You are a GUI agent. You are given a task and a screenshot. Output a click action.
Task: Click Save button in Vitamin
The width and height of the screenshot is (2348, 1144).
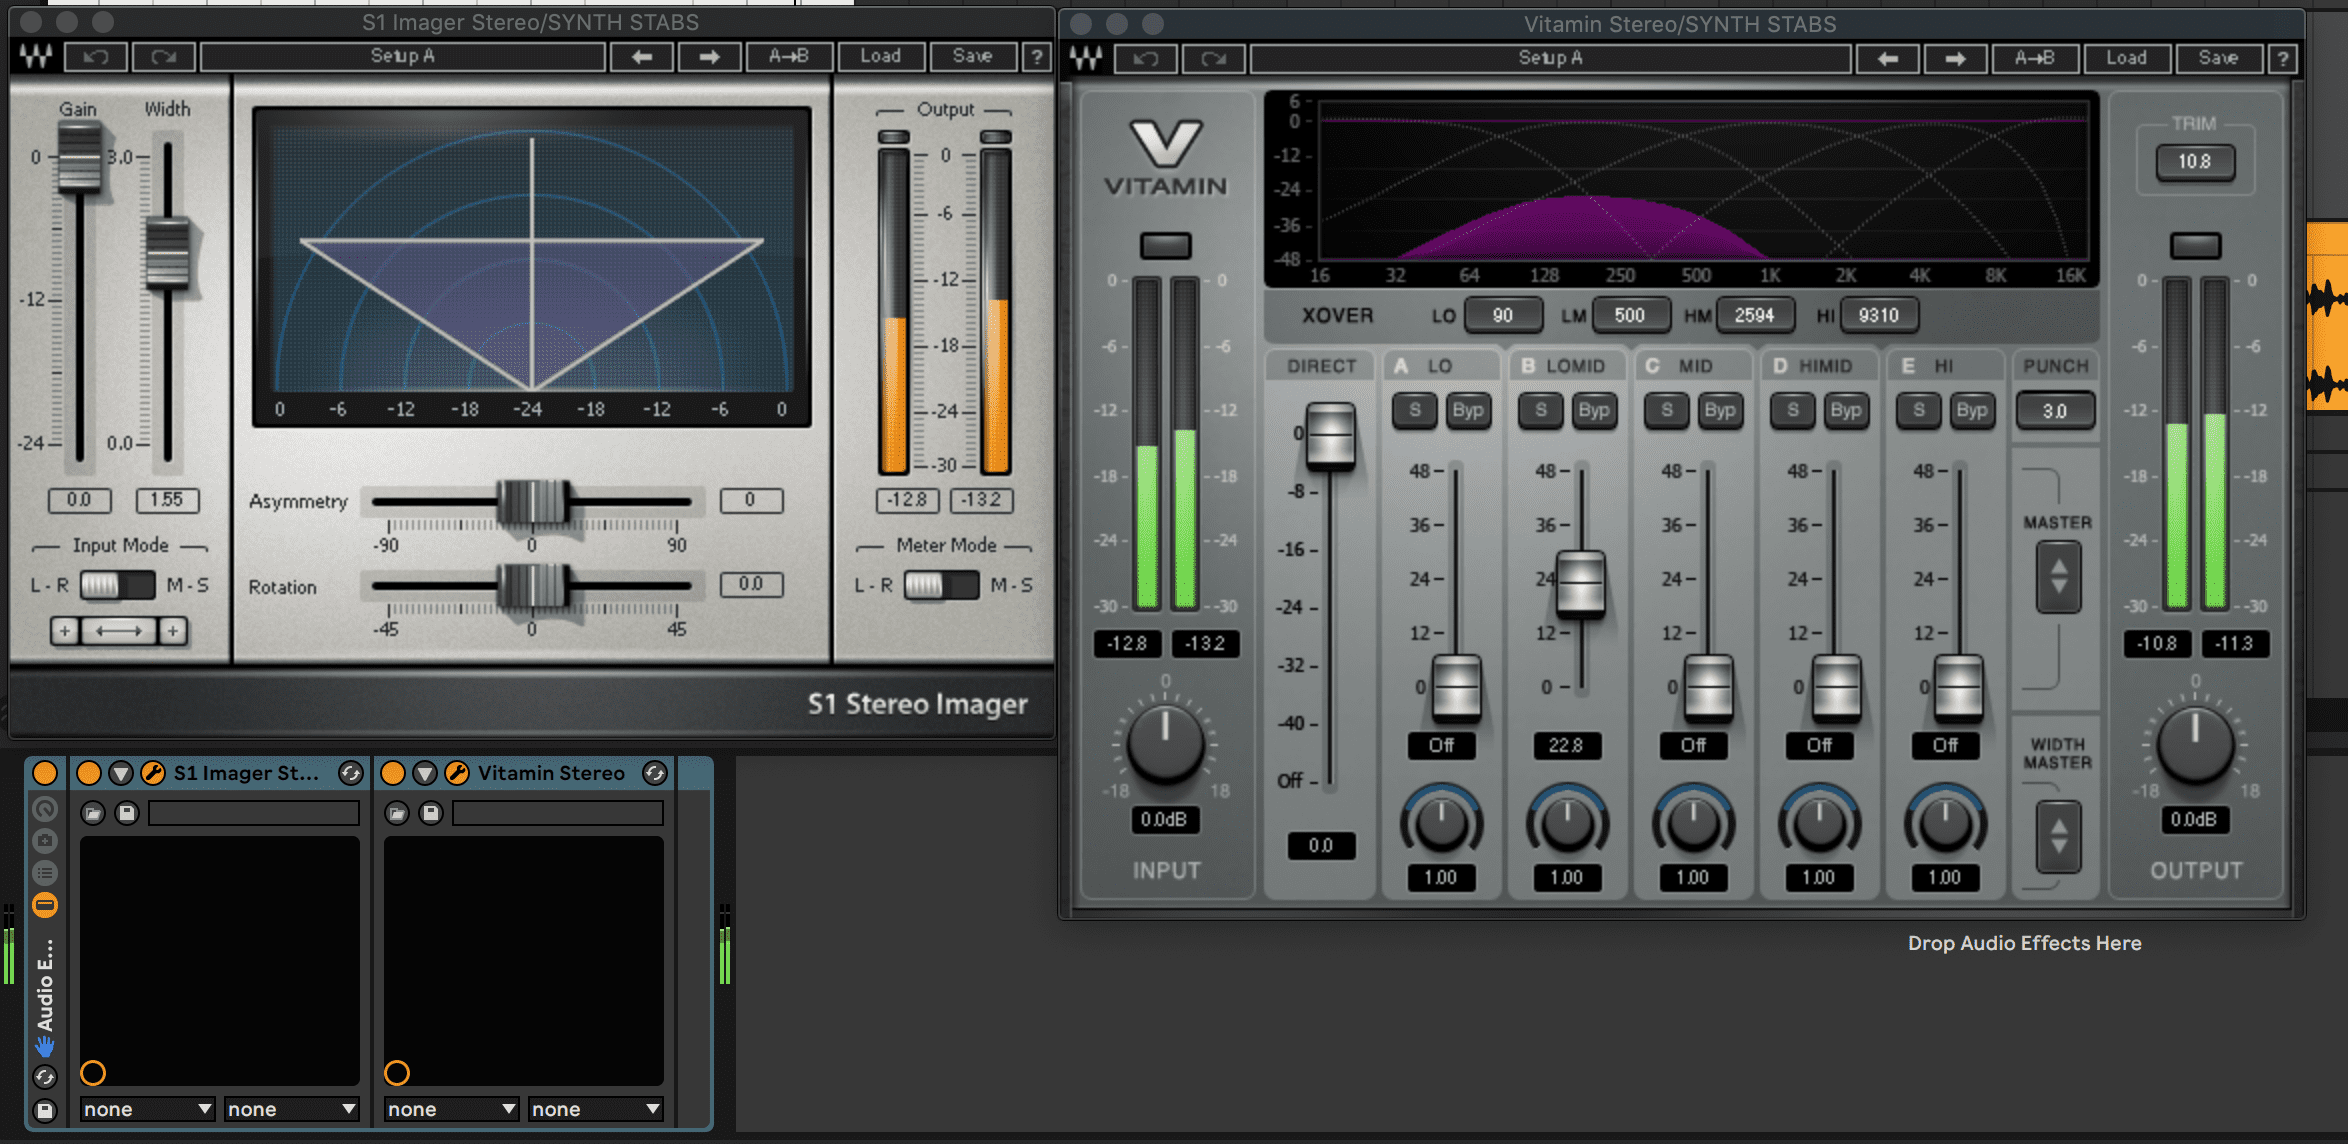(2219, 59)
